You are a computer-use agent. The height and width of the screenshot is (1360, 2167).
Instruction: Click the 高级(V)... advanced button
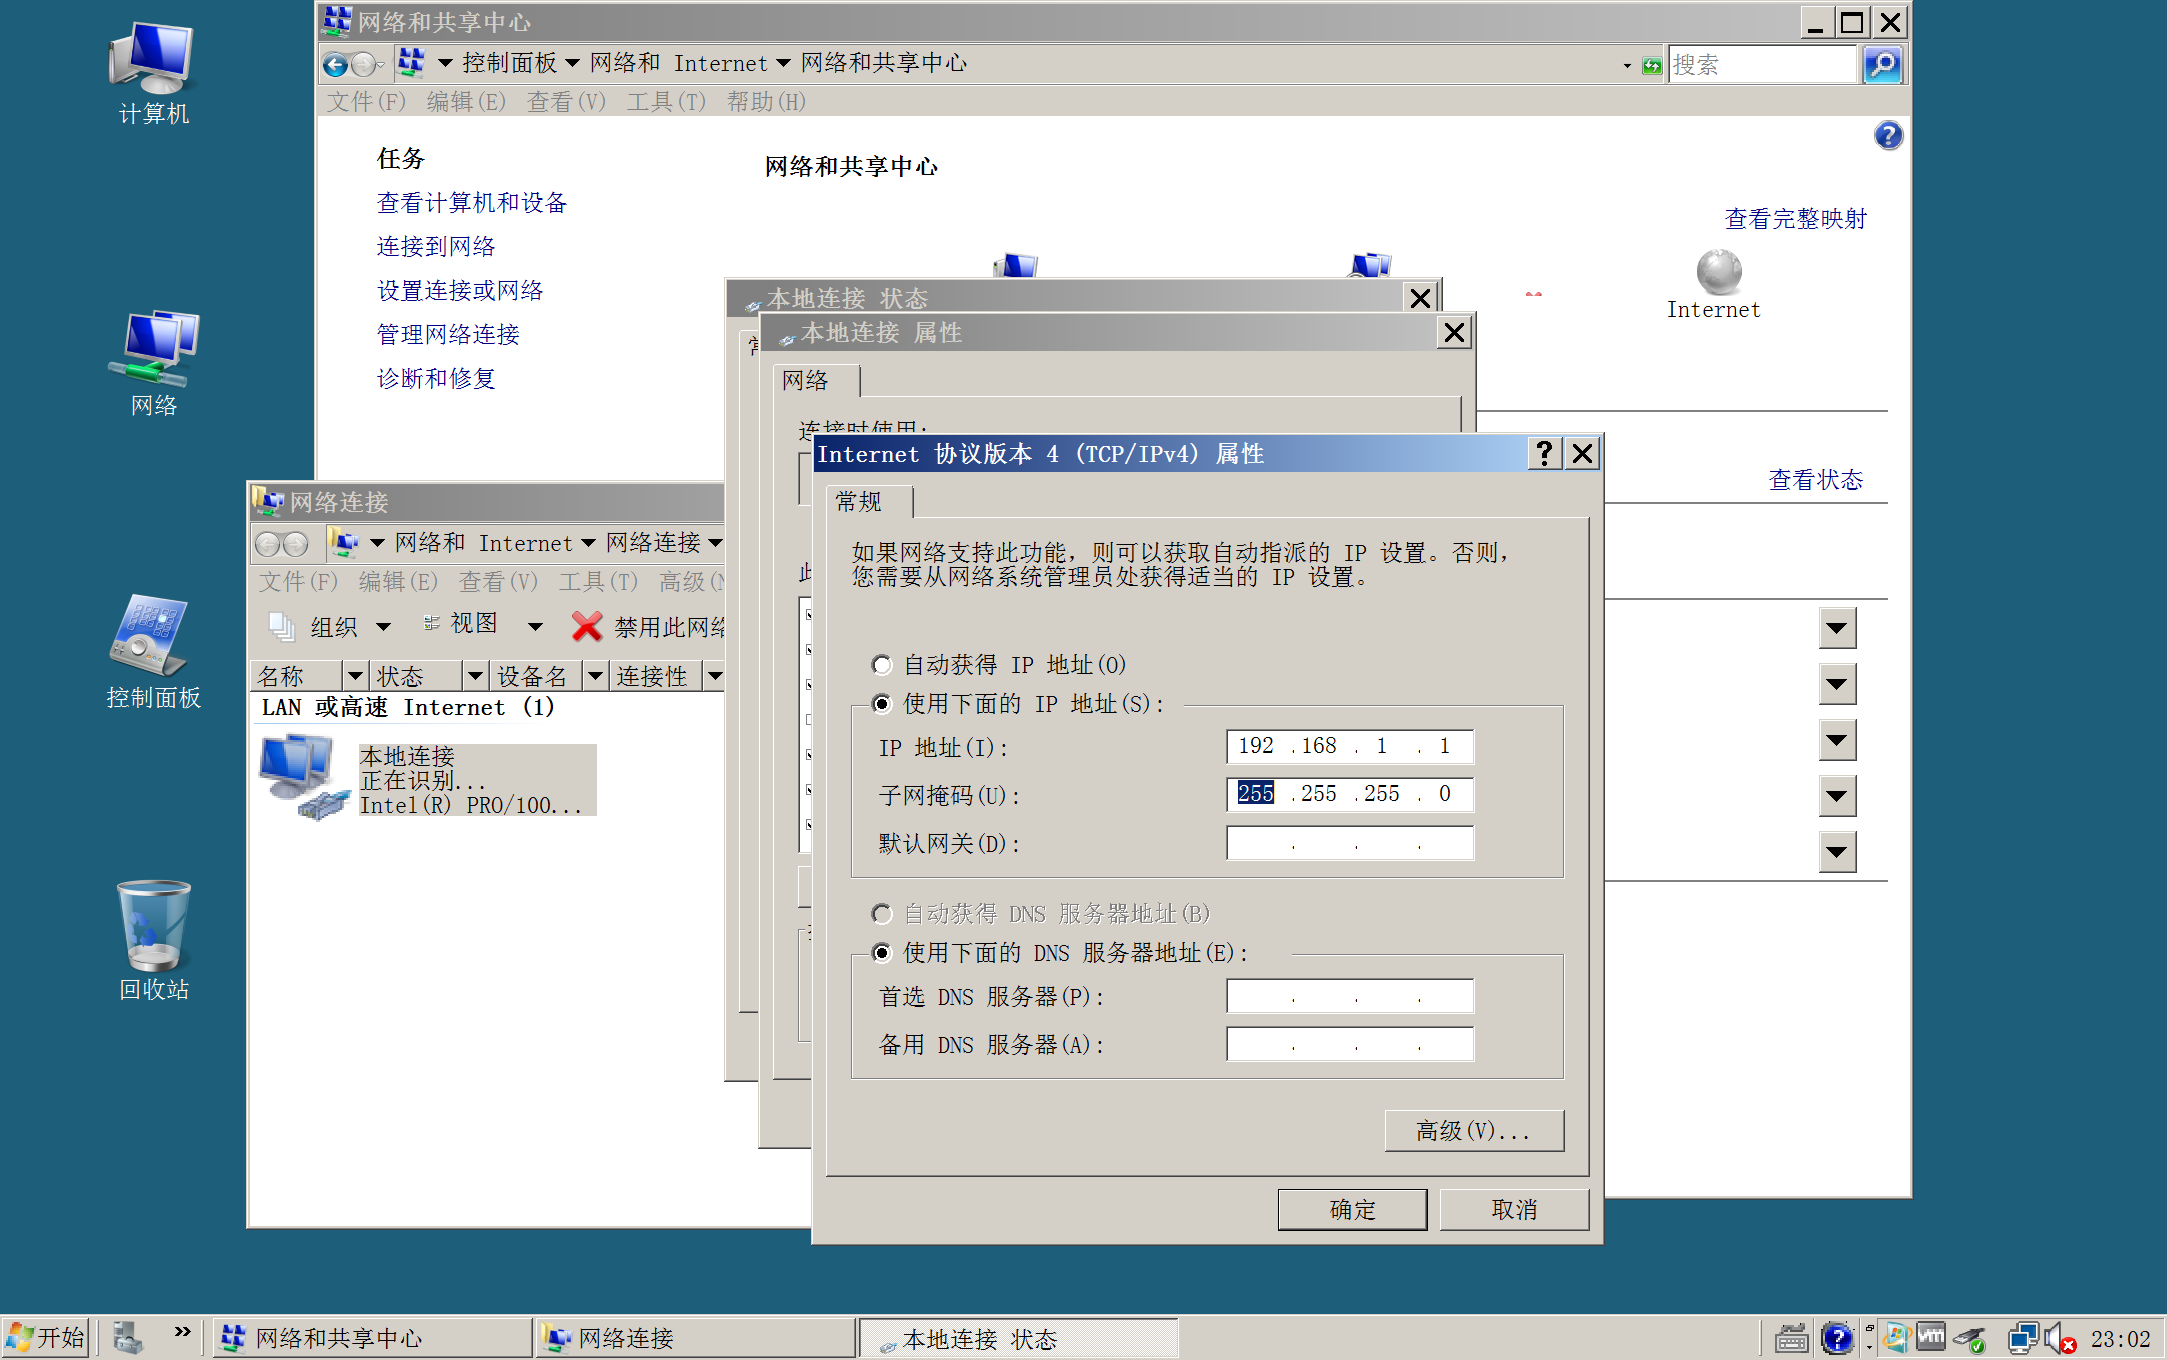pos(1473,1131)
